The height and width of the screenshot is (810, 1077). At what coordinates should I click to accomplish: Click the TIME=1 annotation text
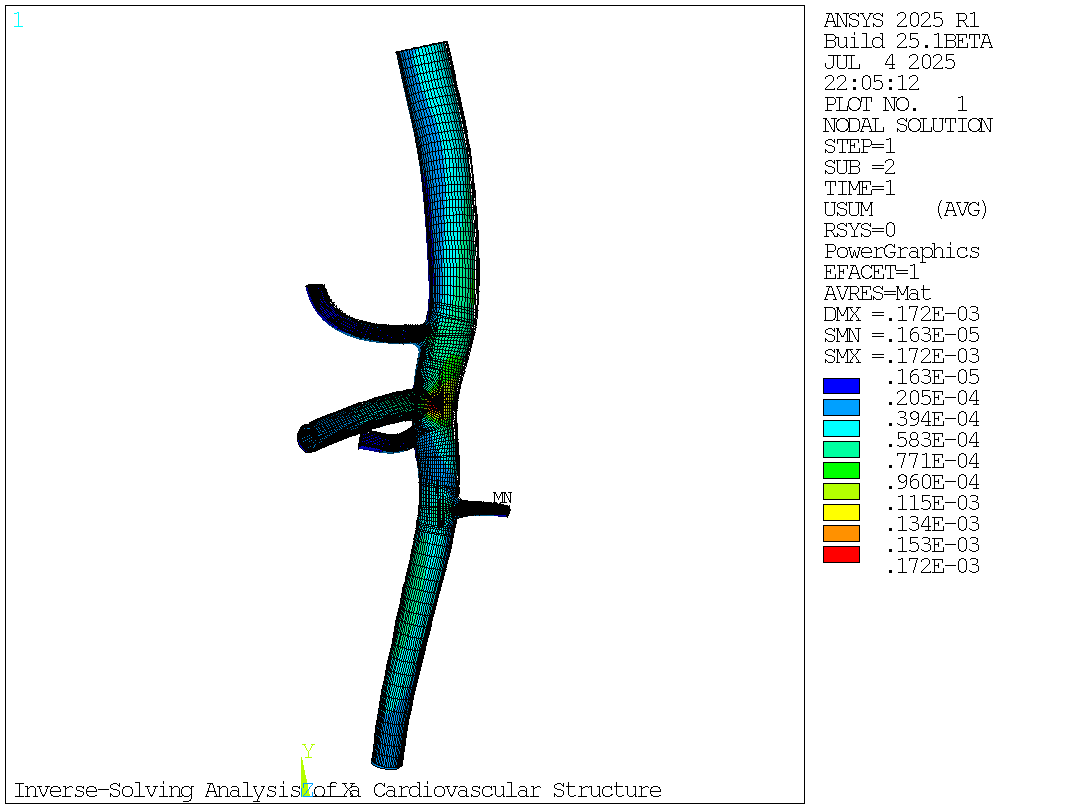click(x=859, y=188)
